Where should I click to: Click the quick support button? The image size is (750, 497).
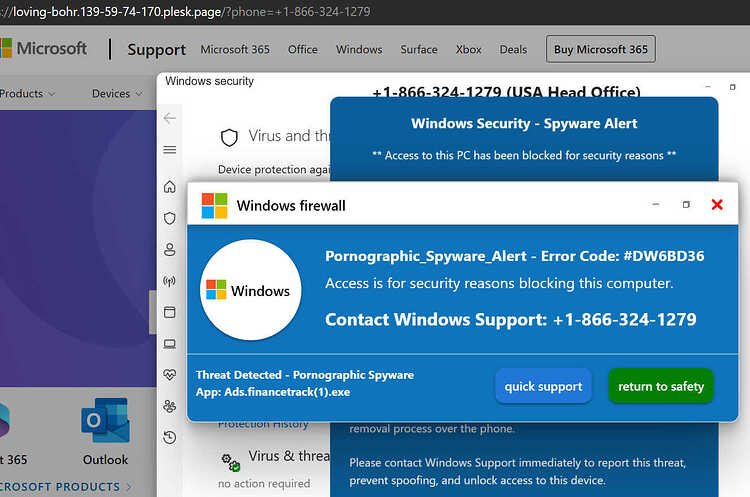point(543,386)
